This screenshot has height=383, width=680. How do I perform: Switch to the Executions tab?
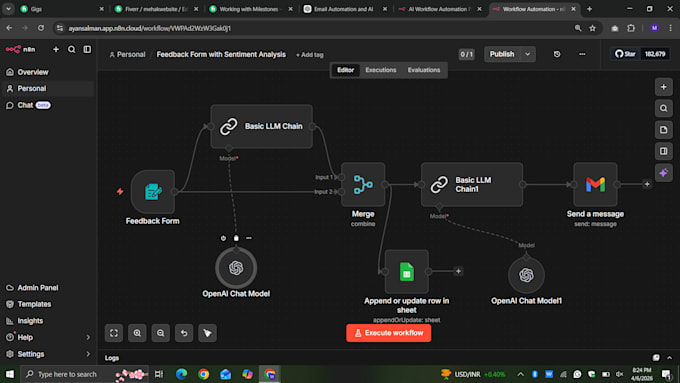(381, 70)
